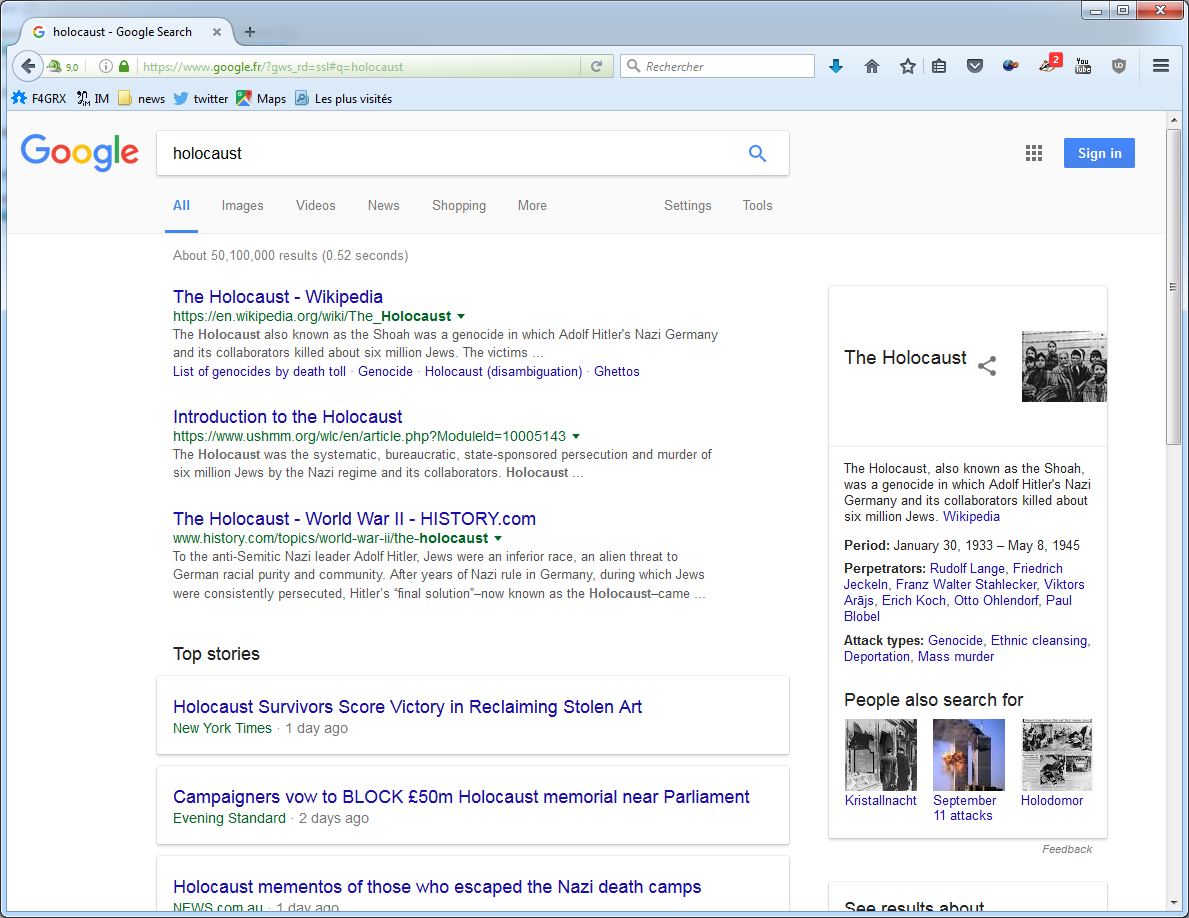Open the Firefox downloads arrow
1189x918 pixels.
tap(836, 67)
